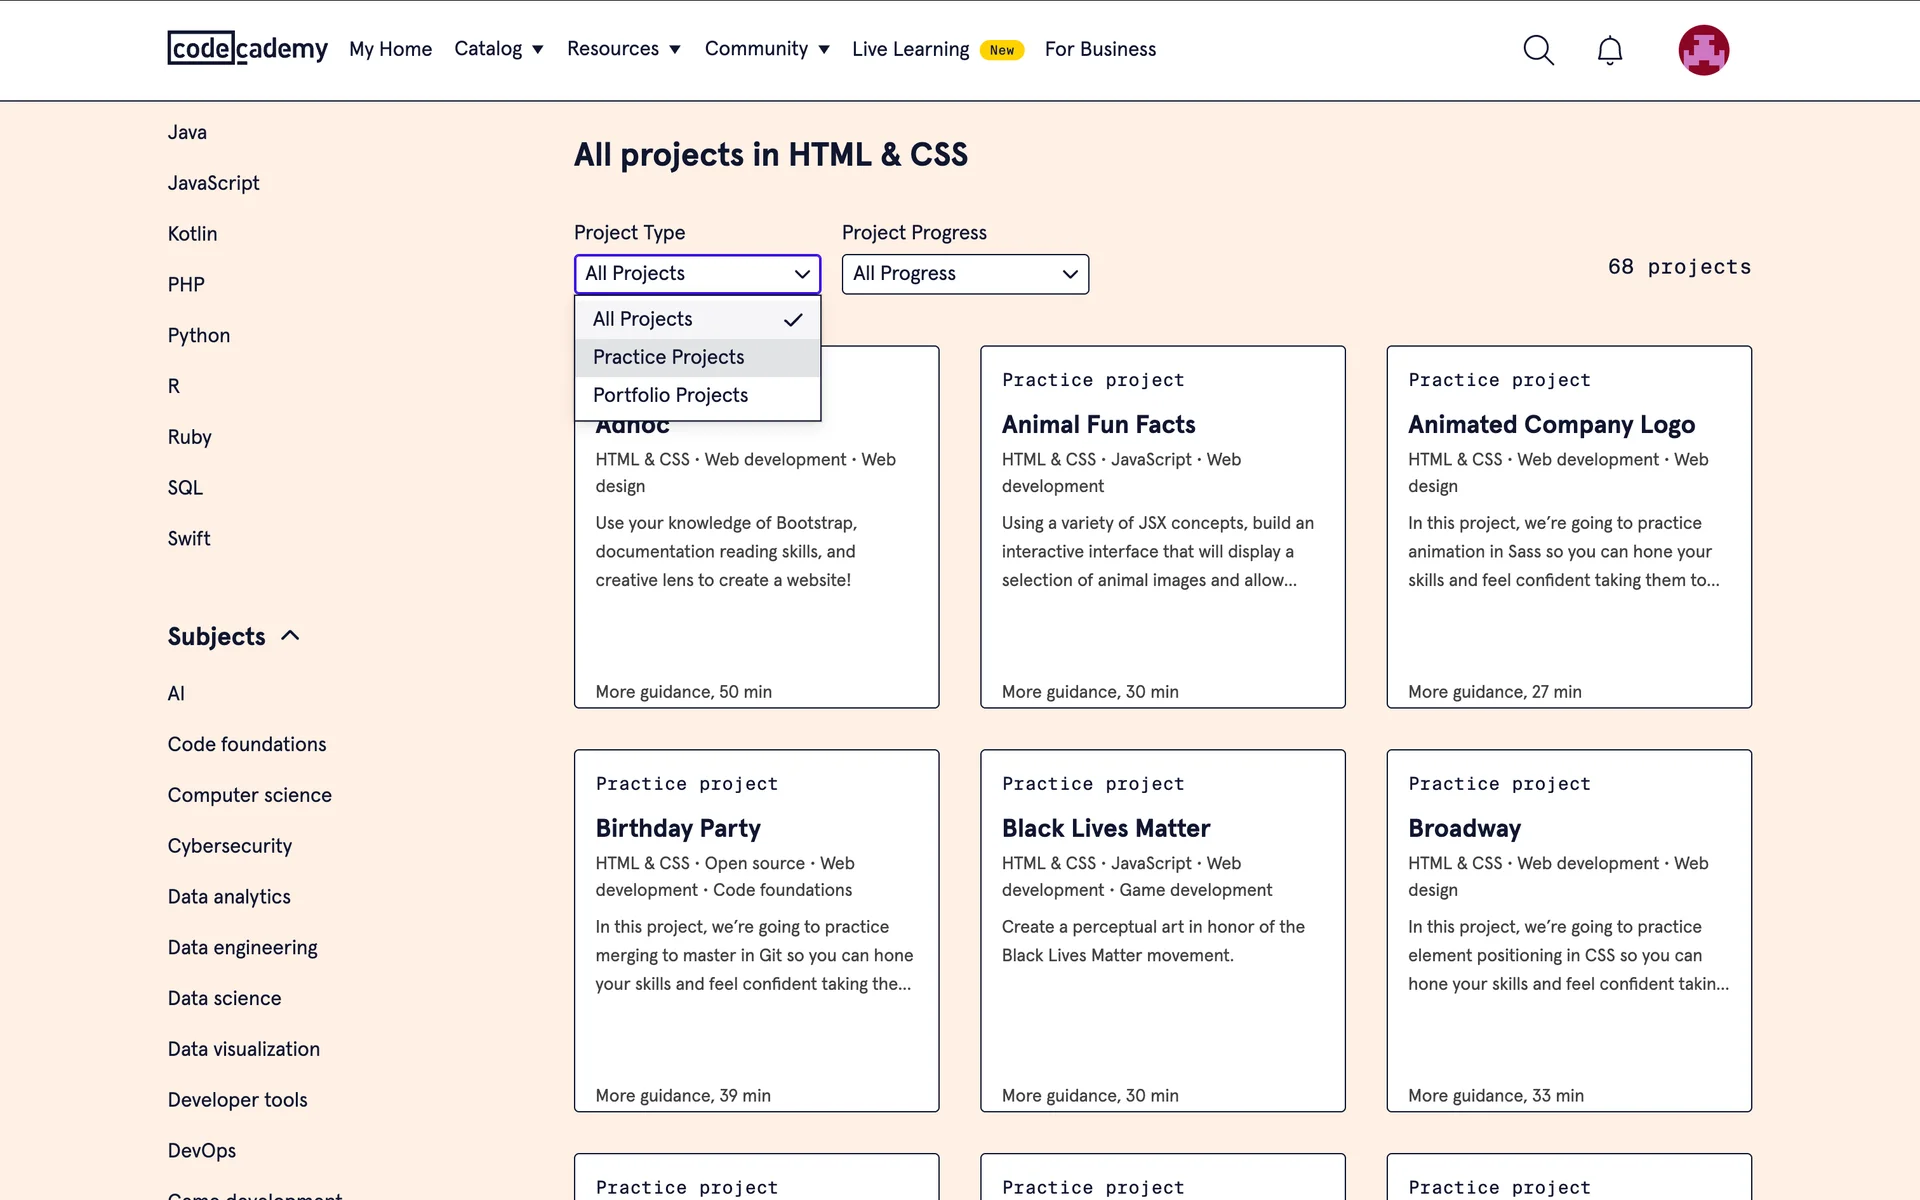Screen dimensions: 1920x1200
Task: Select Practice Projects option
Action: pyautogui.click(x=668, y=357)
